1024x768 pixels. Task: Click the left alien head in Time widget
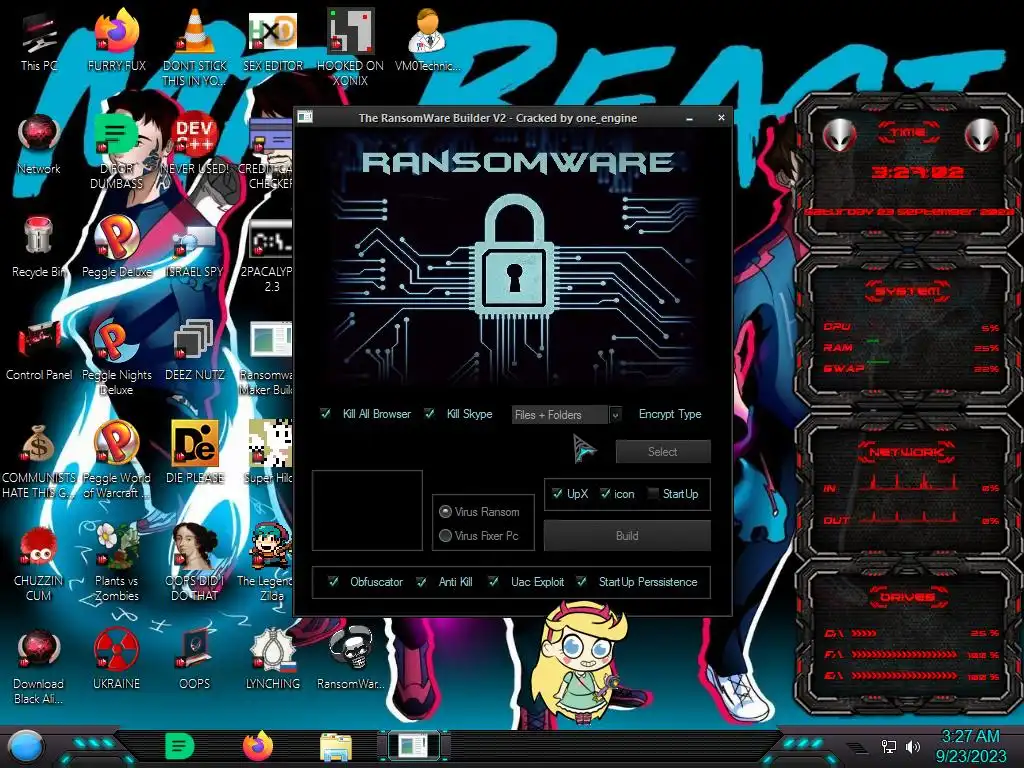[x=840, y=135]
